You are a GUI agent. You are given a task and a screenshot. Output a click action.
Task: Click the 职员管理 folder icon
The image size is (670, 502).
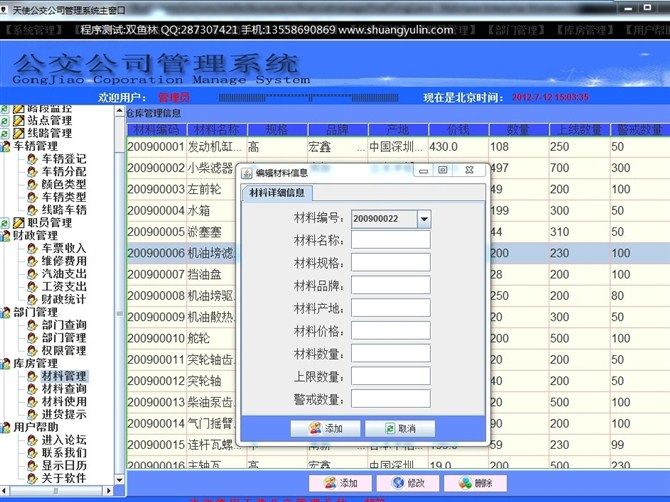(x=18, y=223)
